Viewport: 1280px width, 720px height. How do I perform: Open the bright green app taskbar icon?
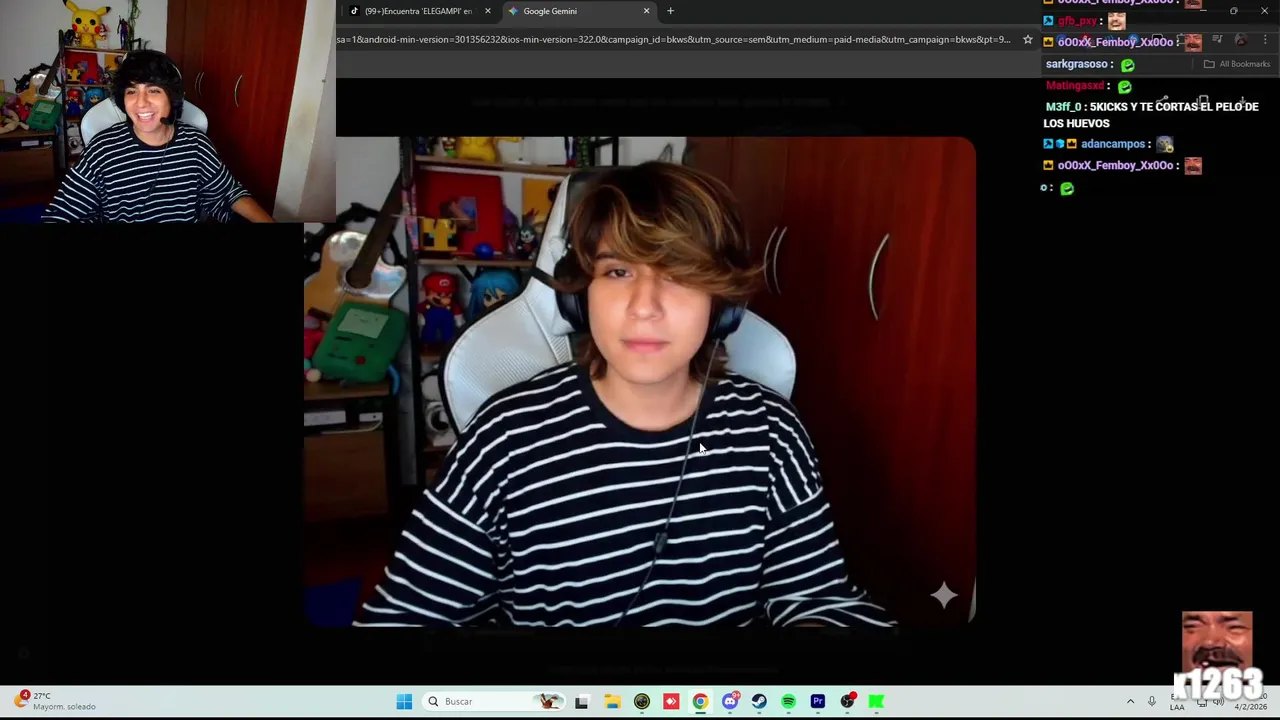tap(877, 701)
